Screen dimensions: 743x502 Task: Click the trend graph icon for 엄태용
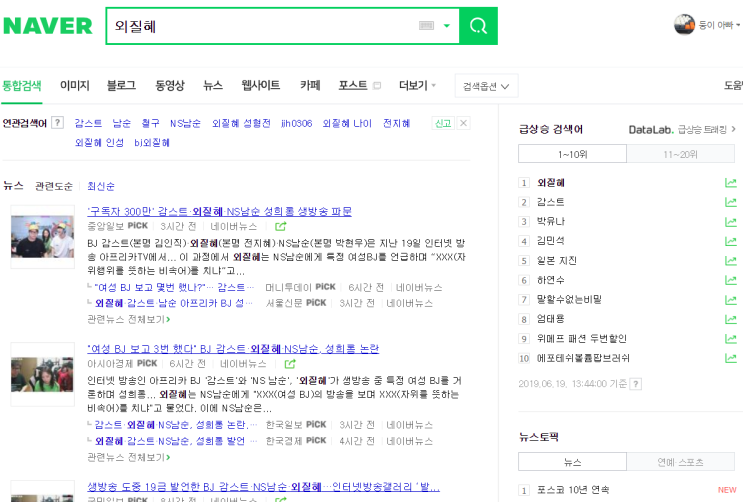[731, 319]
